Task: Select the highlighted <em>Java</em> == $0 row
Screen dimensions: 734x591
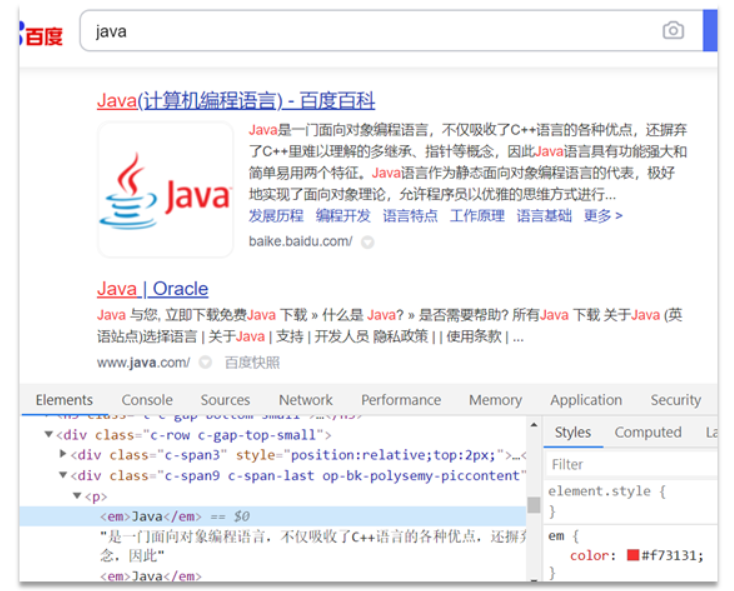Action: tap(273, 516)
